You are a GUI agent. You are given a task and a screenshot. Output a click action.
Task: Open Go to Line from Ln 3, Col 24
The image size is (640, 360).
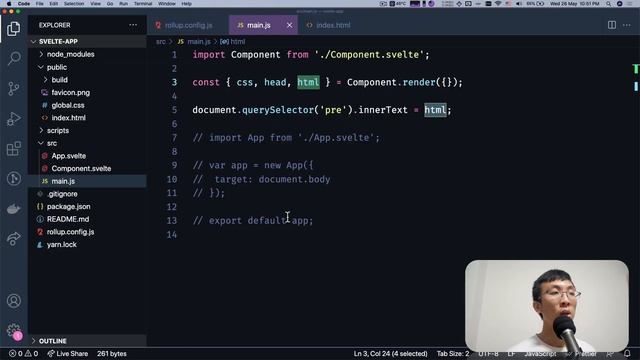click(x=390, y=353)
